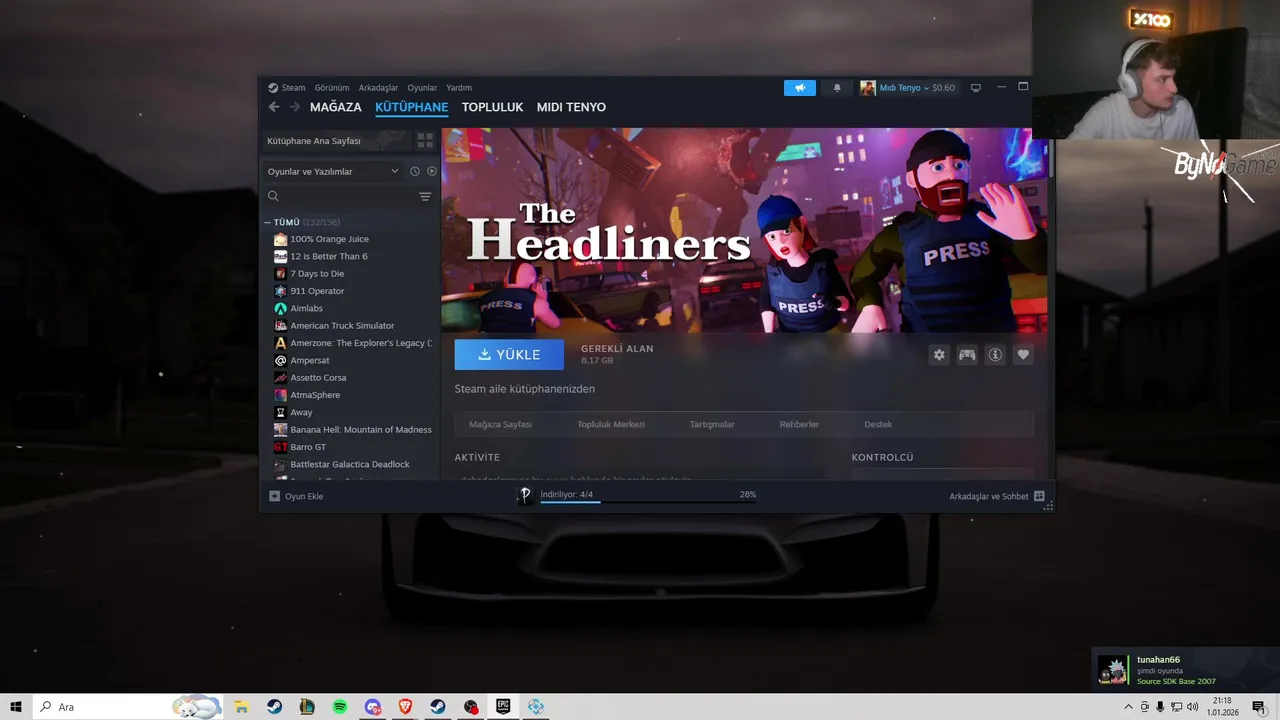Viewport: 1280px width, 720px height.
Task: Click Arkadaşlar ve Sohbet button
Action: tap(997, 496)
